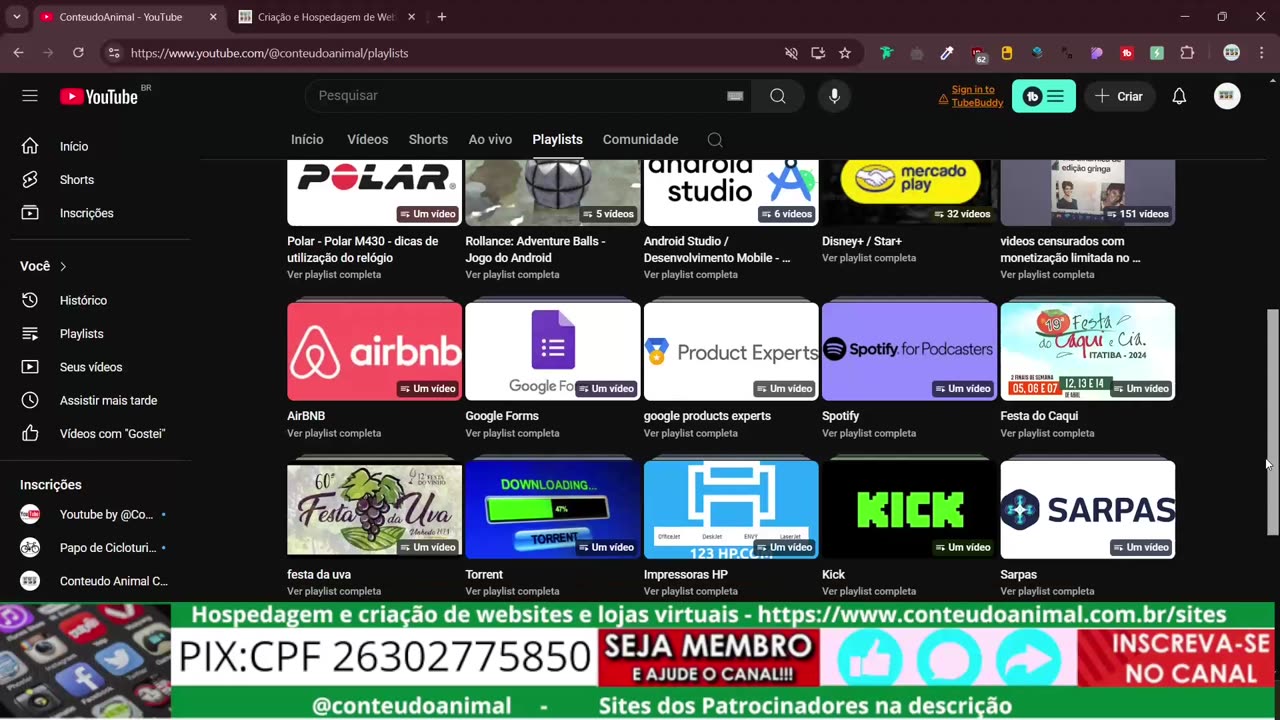Select the Playlists channel tab
The image size is (1280, 720).
(x=557, y=140)
